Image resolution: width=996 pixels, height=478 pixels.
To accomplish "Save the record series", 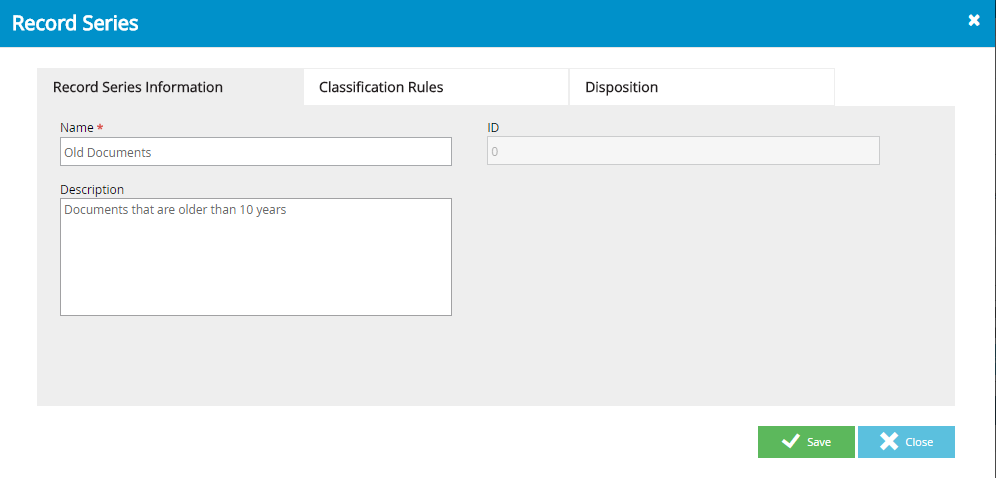I will click(806, 442).
